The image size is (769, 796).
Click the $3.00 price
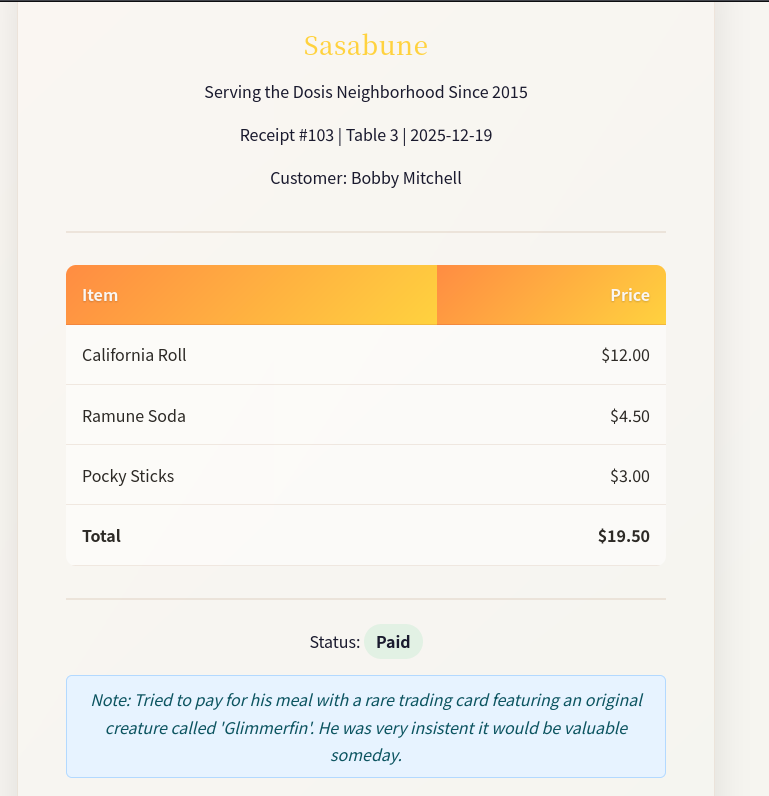coord(629,475)
